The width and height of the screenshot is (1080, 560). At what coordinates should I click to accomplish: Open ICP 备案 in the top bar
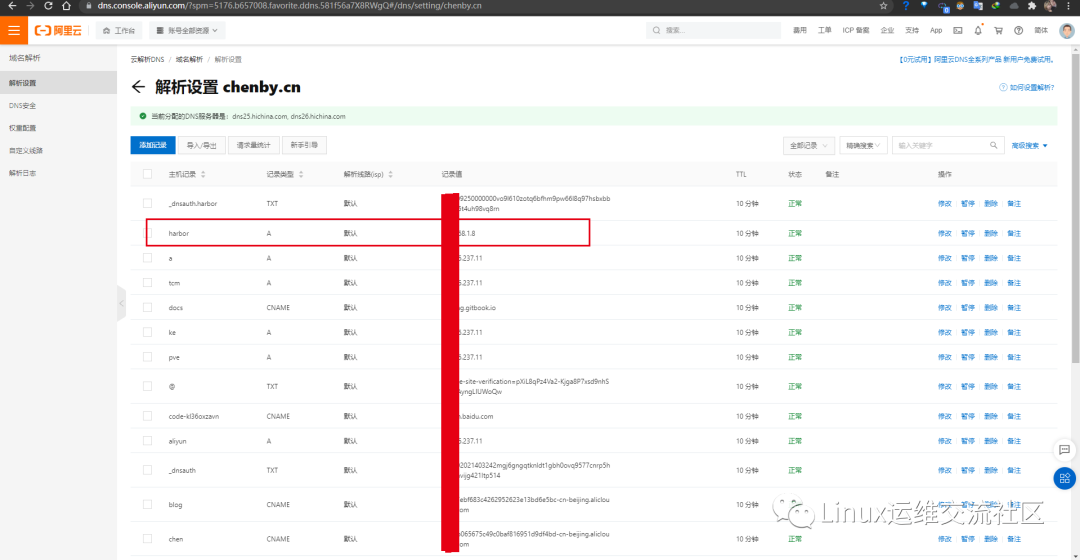pos(855,30)
